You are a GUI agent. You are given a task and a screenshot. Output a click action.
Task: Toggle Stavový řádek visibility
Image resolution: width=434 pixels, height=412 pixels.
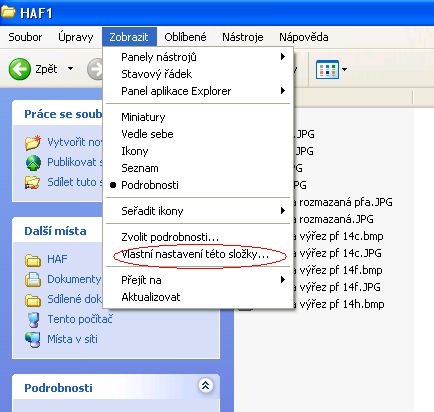click(x=156, y=74)
